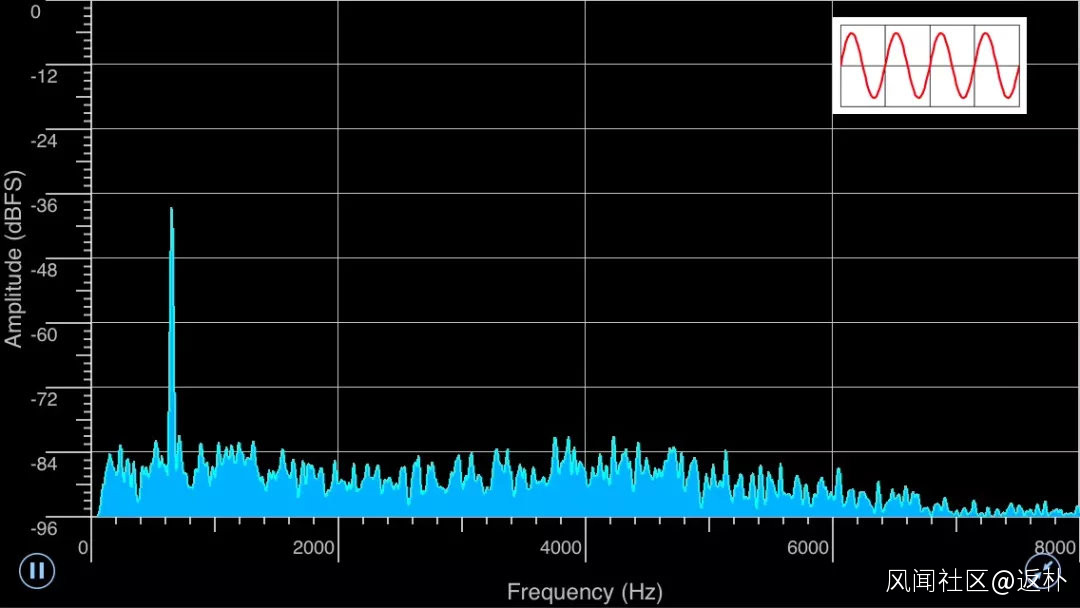Click the -60 amplitude axis label

pos(44,335)
